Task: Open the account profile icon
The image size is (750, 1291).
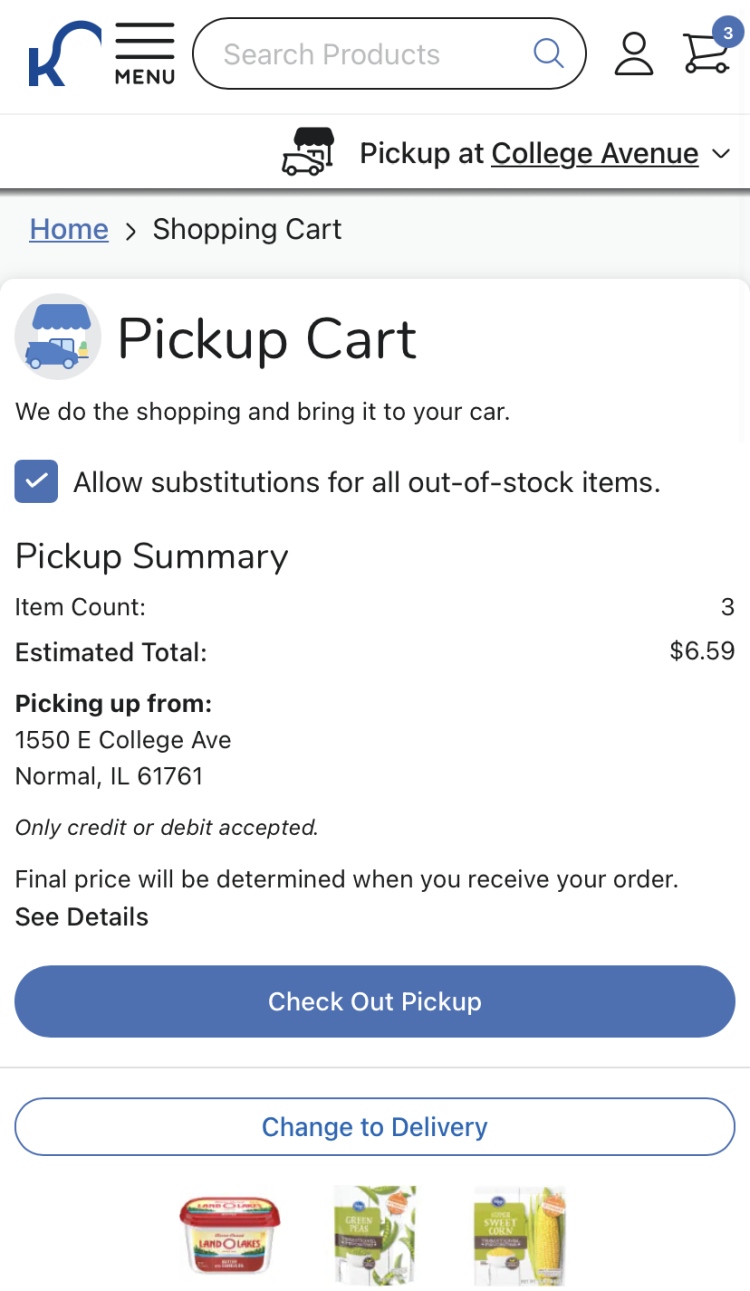Action: point(633,54)
